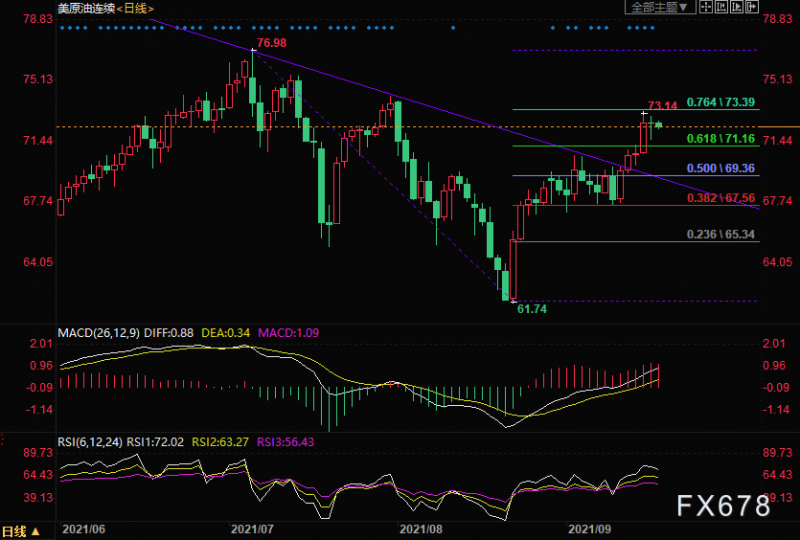Image resolution: width=800 pixels, height=540 pixels.
Task: Expand the 日线 period selector arrow
Action: pyautogui.click(x=36, y=532)
